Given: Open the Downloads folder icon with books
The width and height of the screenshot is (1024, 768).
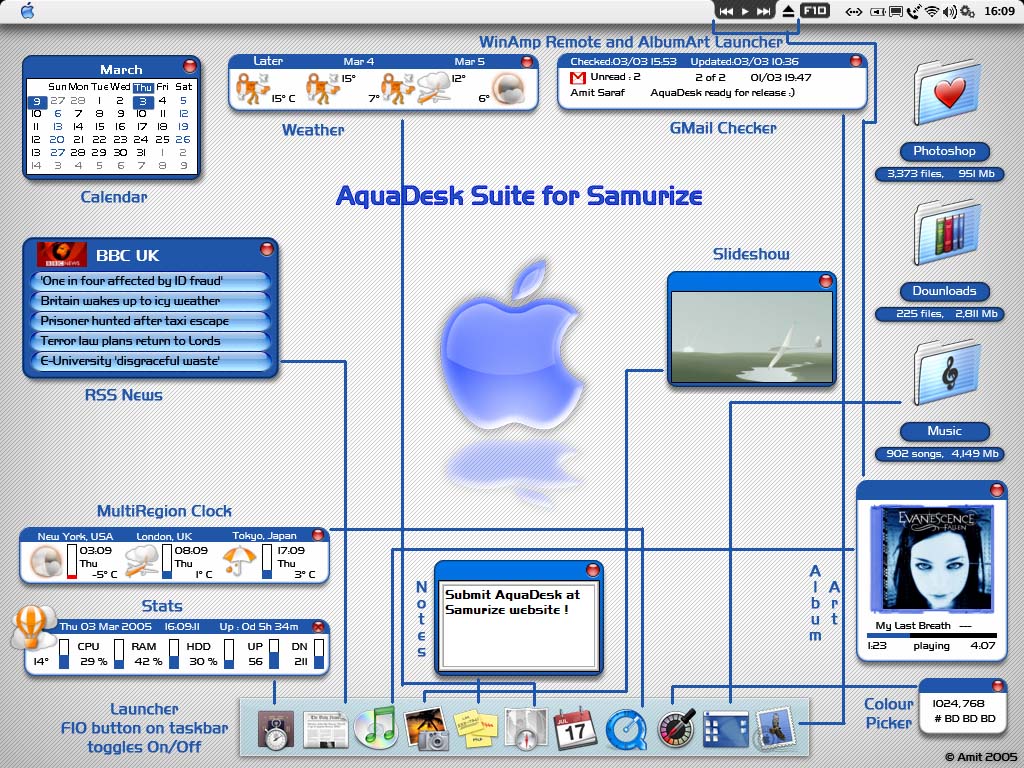Looking at the screenshot, I should pos(948,233).
